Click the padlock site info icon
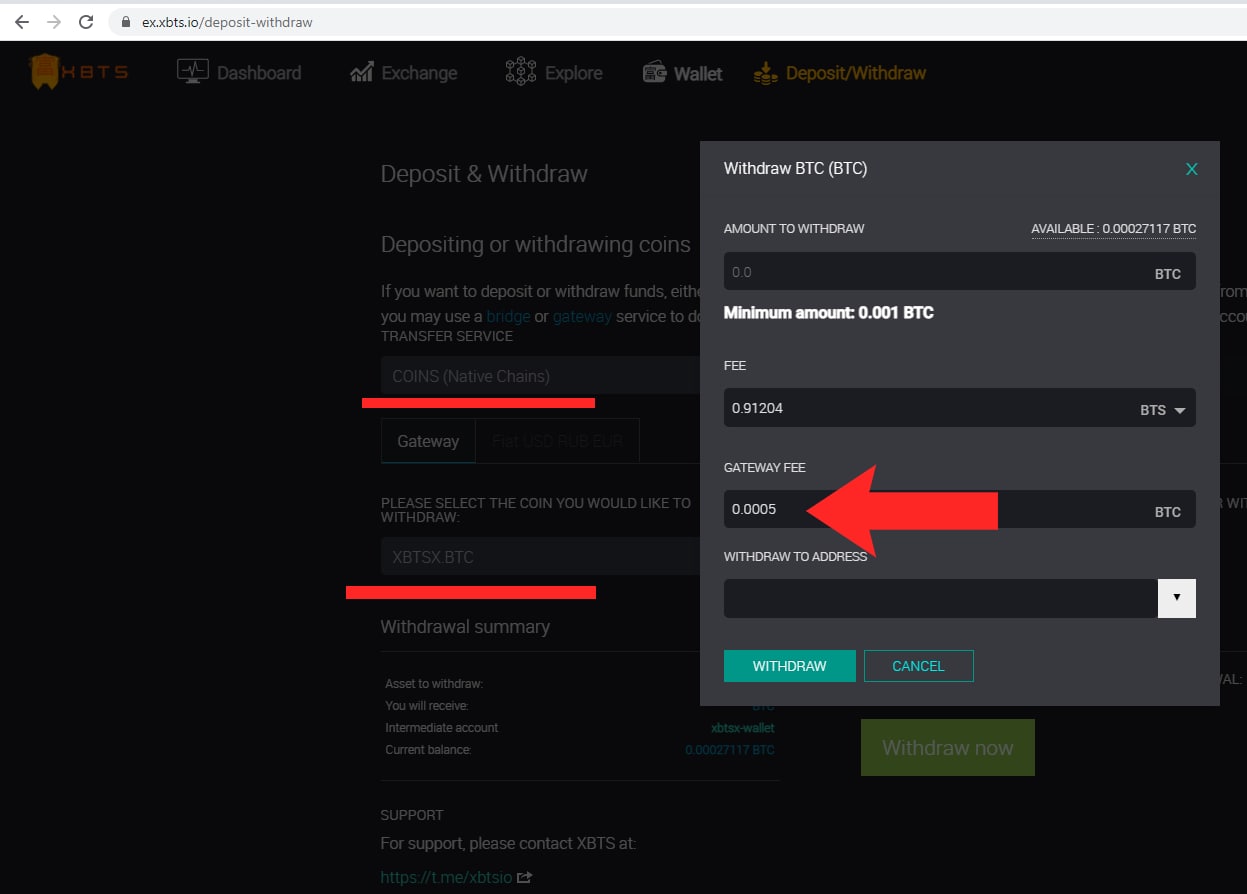 (x=126, y=22)
